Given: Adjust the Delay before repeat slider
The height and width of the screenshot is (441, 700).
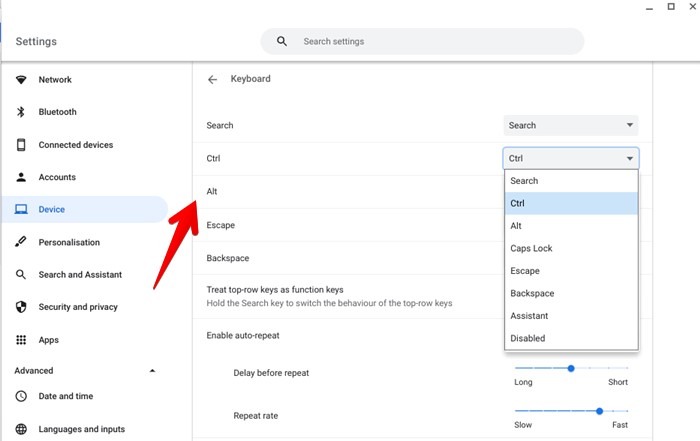Looking at the screenshot, I should coord(571,368).
